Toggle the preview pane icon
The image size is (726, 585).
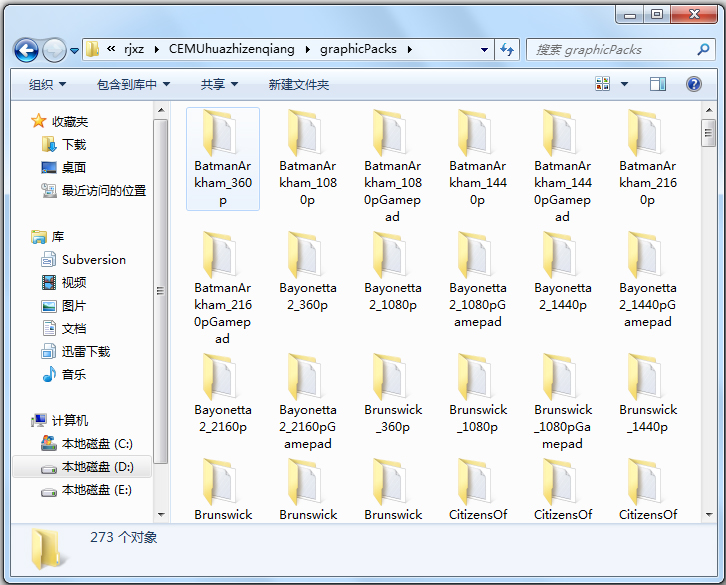click(657, 84)
